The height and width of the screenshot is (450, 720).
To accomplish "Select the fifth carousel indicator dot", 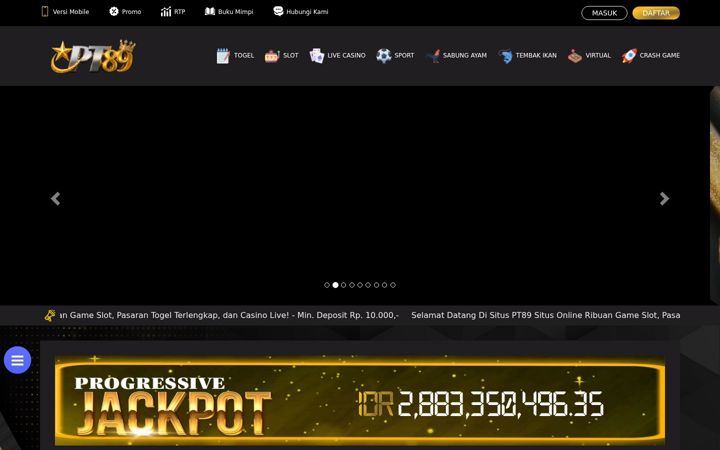I will pyautogui.click(x=360, y=285).
